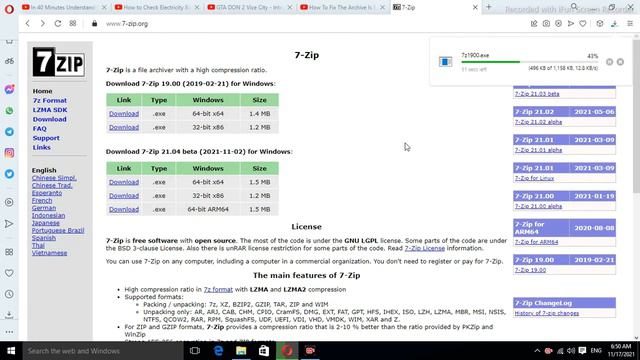The width and height of the screenshot is (640, 360).
Task: Download 7-Zip 19.00 64-bit x64
Action: 124,113
